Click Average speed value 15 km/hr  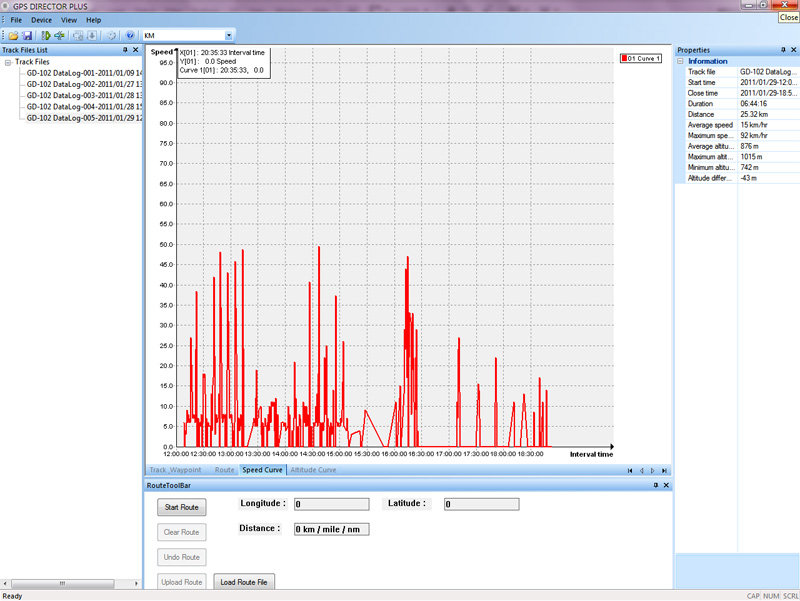(754, 125)
